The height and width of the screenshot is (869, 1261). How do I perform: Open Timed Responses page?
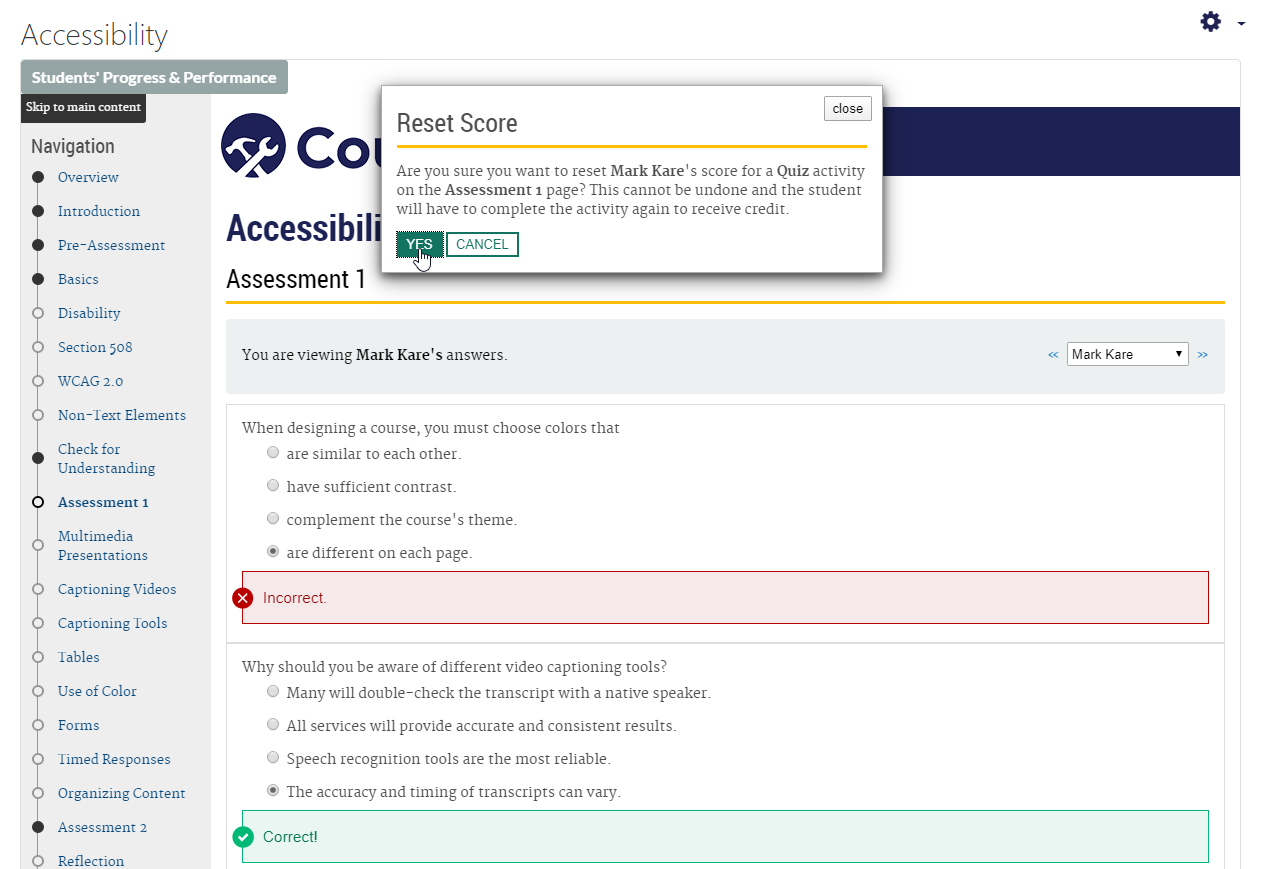click(x=114, y=759)
